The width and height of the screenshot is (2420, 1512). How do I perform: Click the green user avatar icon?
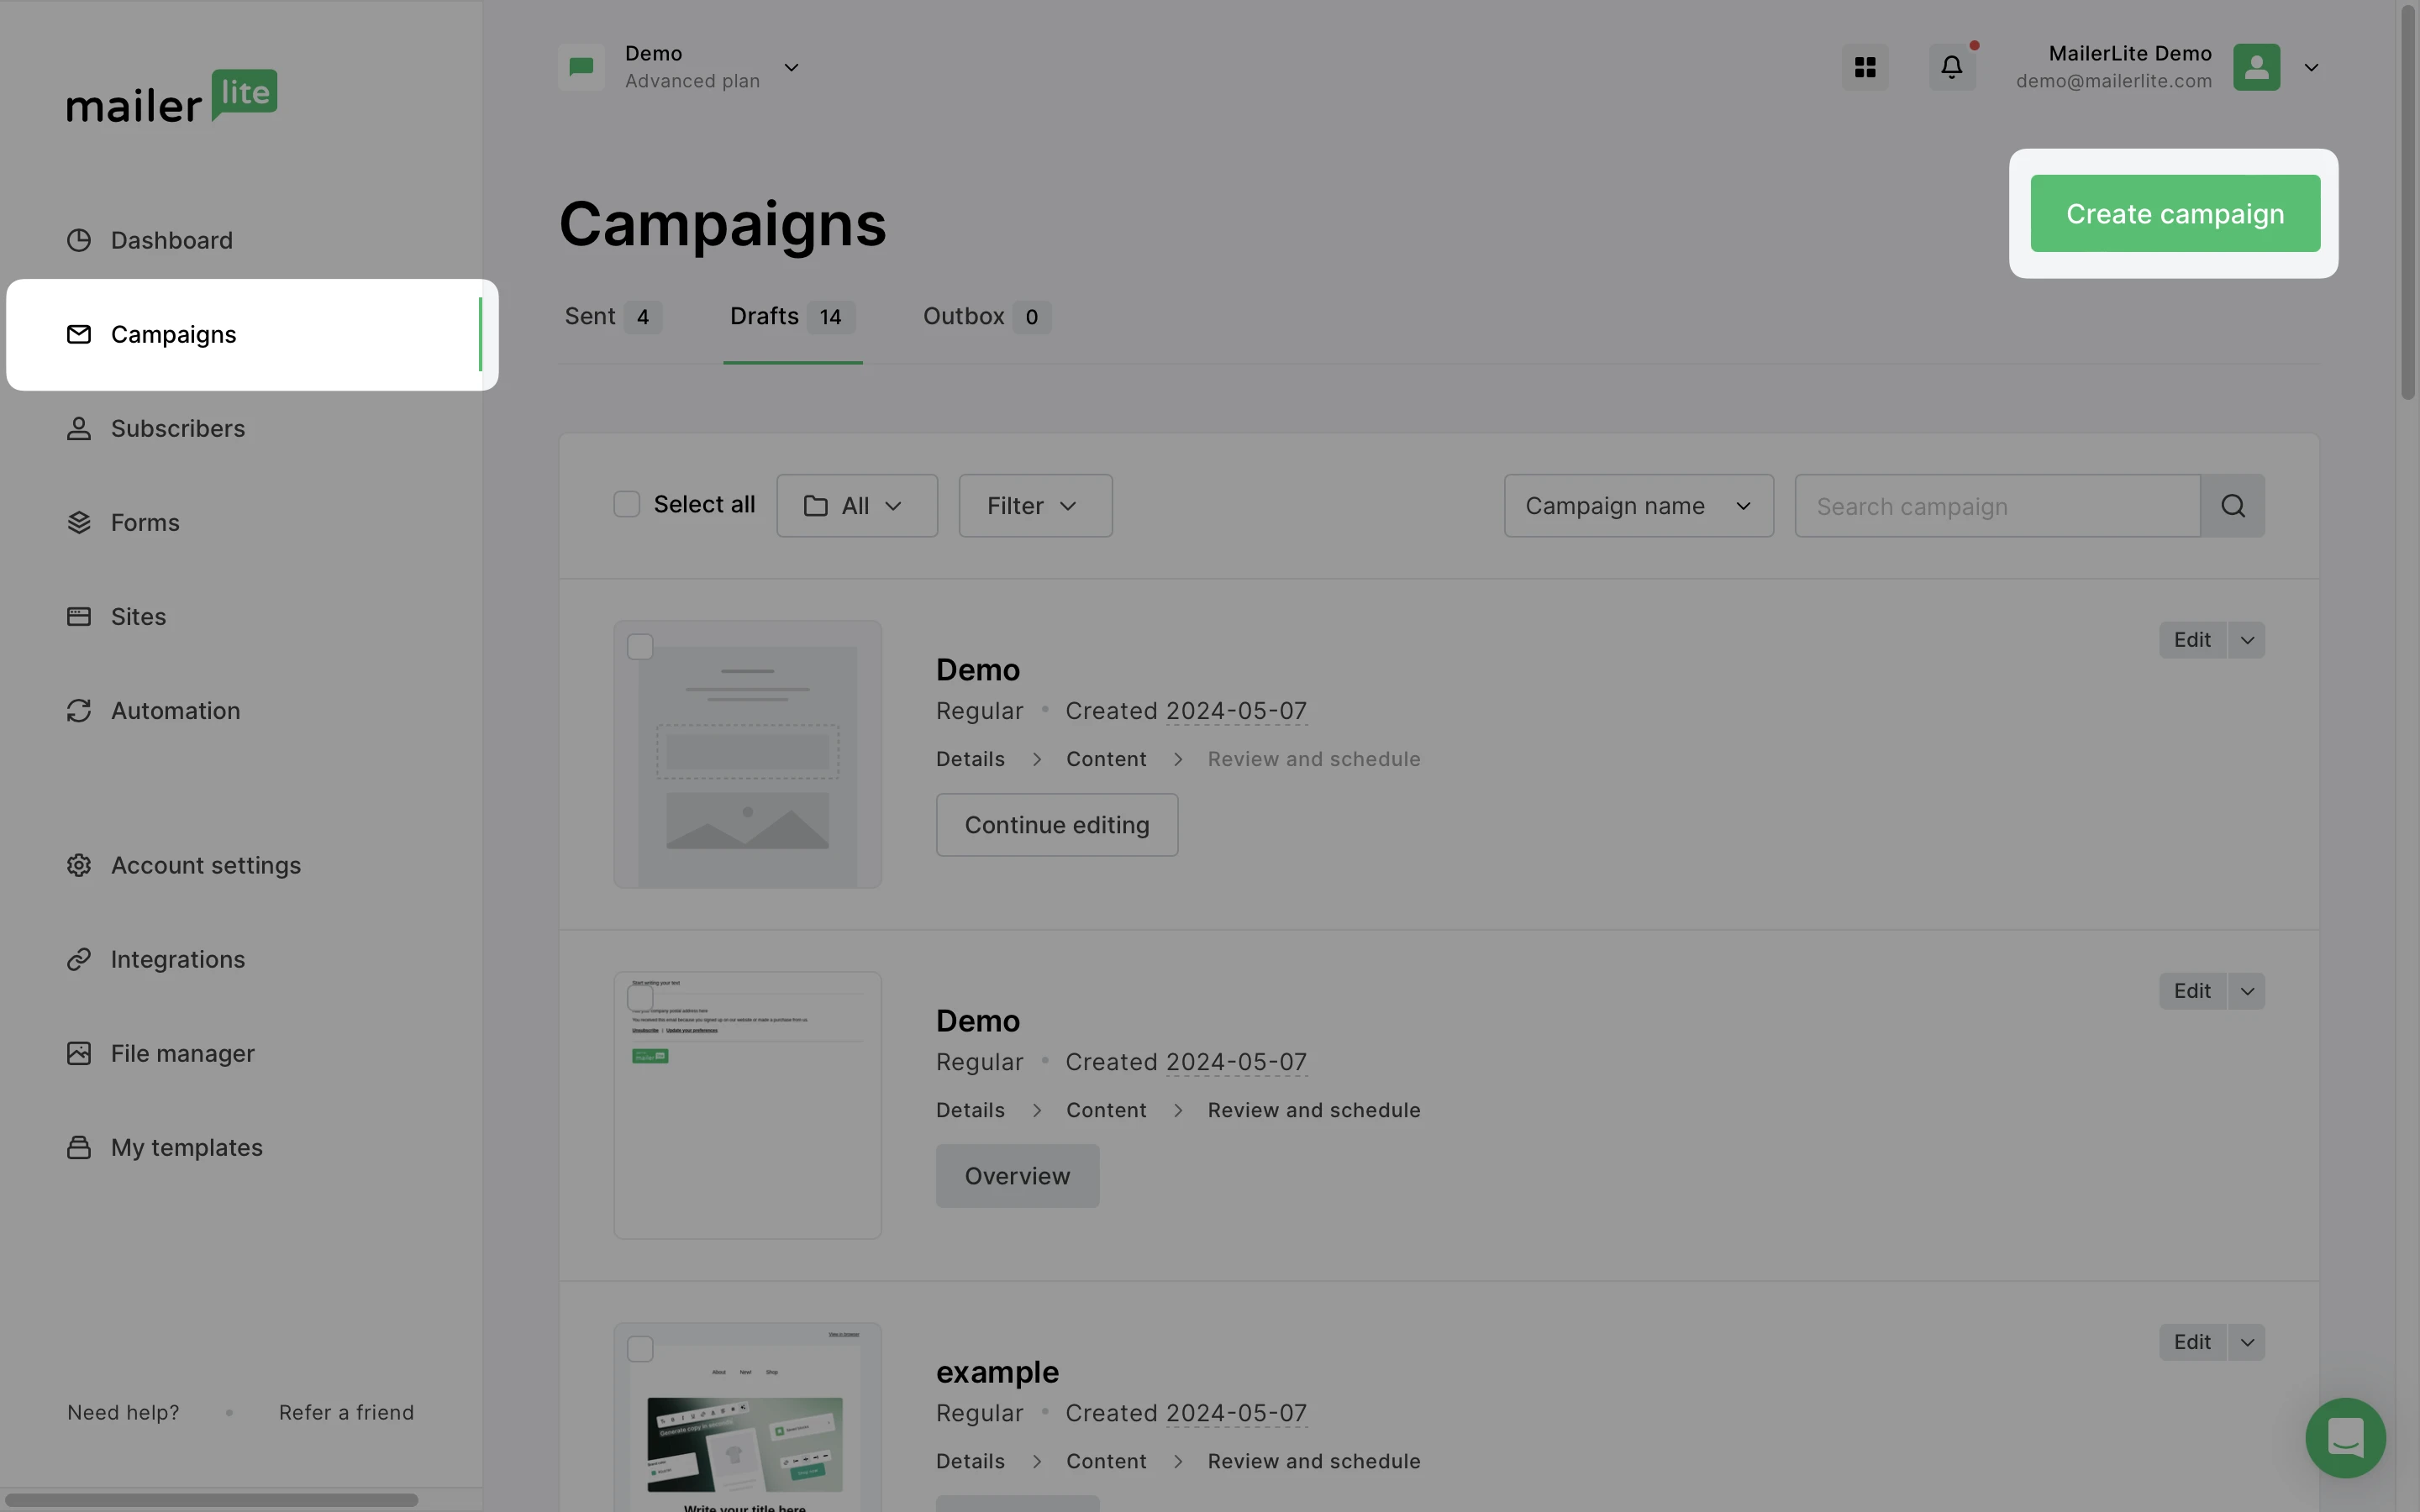2256,67
